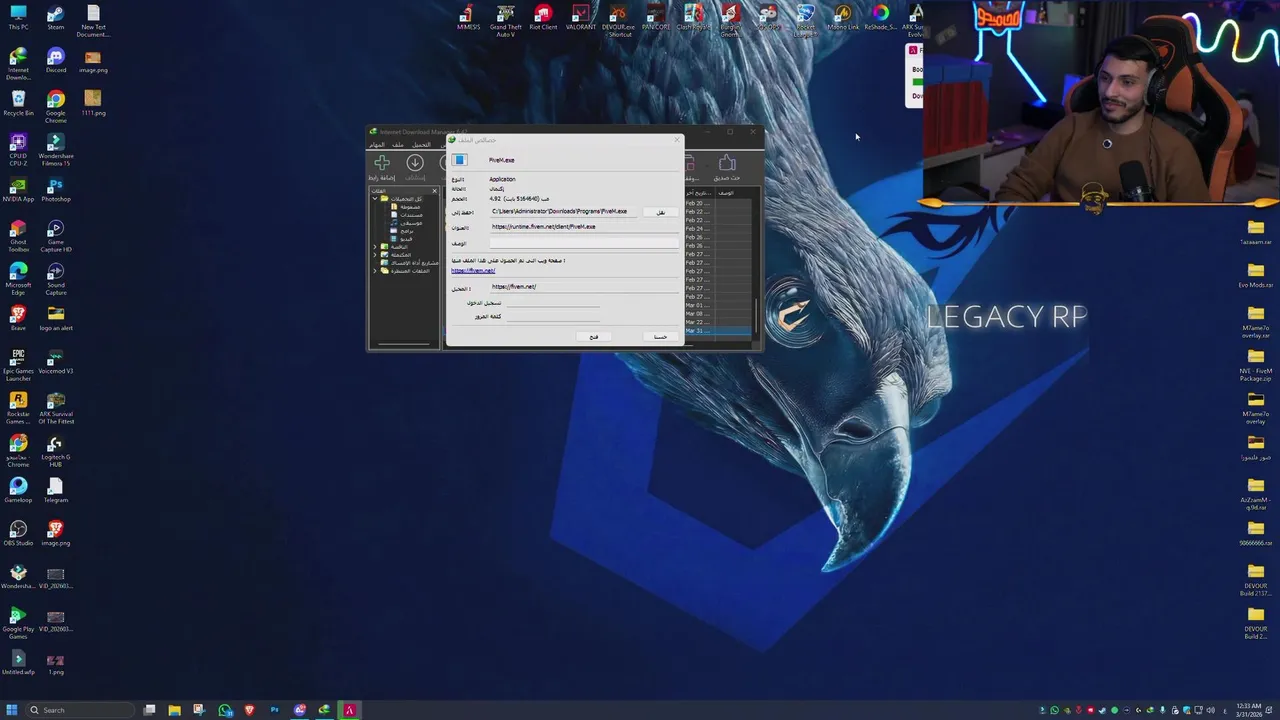1280x720 pixels.
Task: Open the Discord desktop shortcut
Action: click(x=56, y=61)
